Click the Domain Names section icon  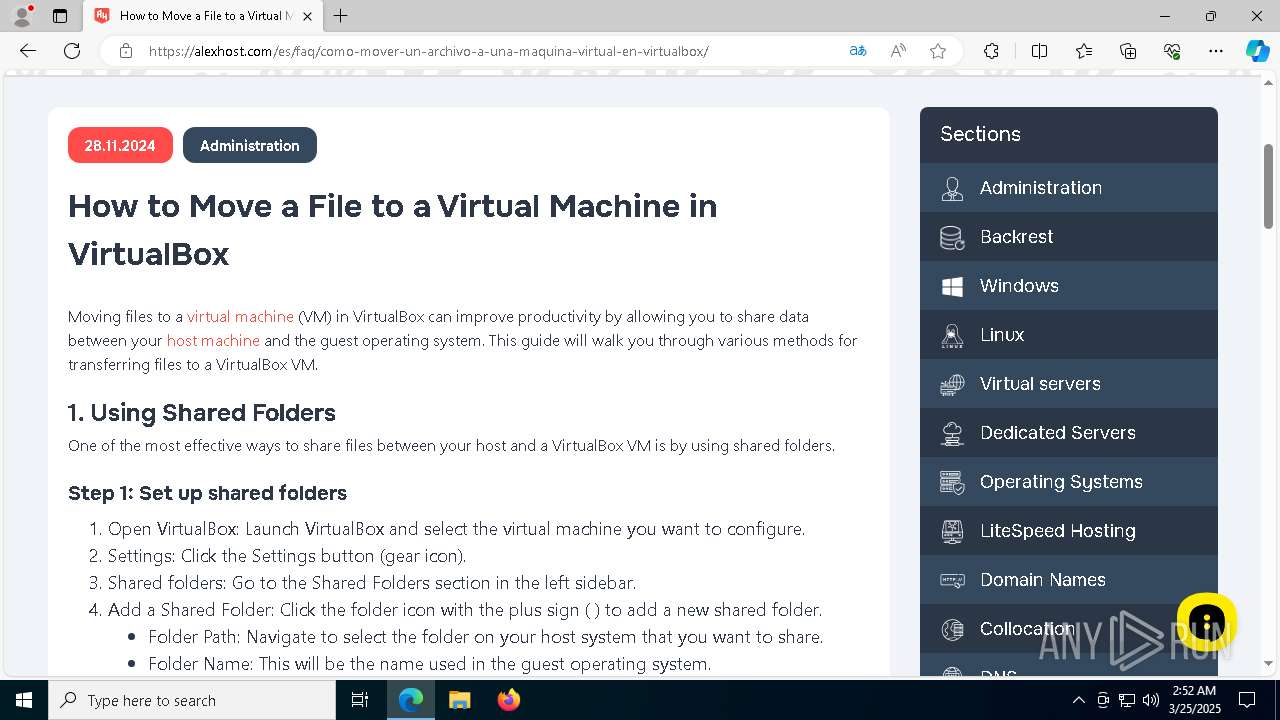point(952,580)
